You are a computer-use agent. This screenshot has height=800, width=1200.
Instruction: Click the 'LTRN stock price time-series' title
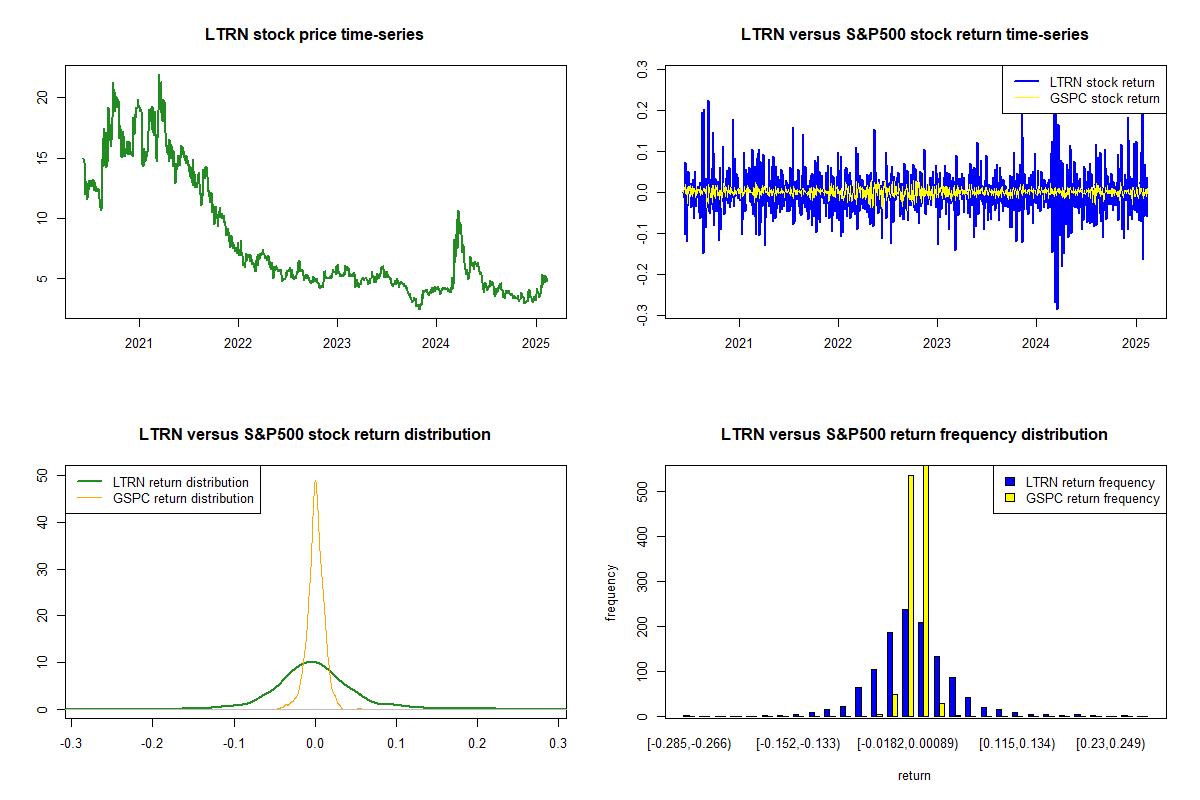314,35
